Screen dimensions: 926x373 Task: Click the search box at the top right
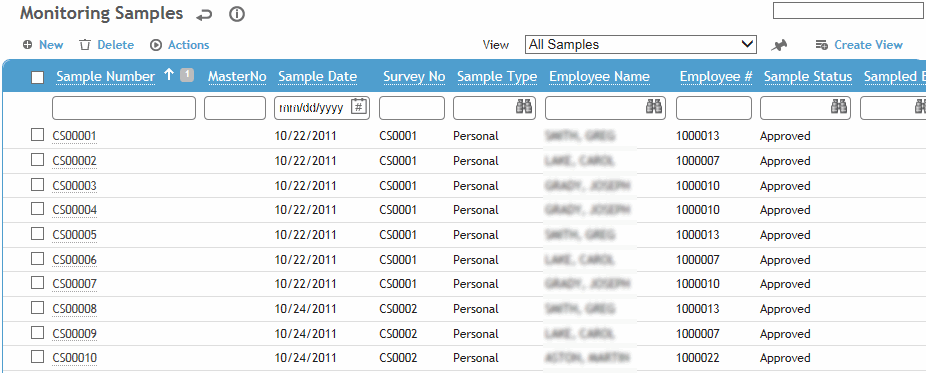[x=848, y=11]
